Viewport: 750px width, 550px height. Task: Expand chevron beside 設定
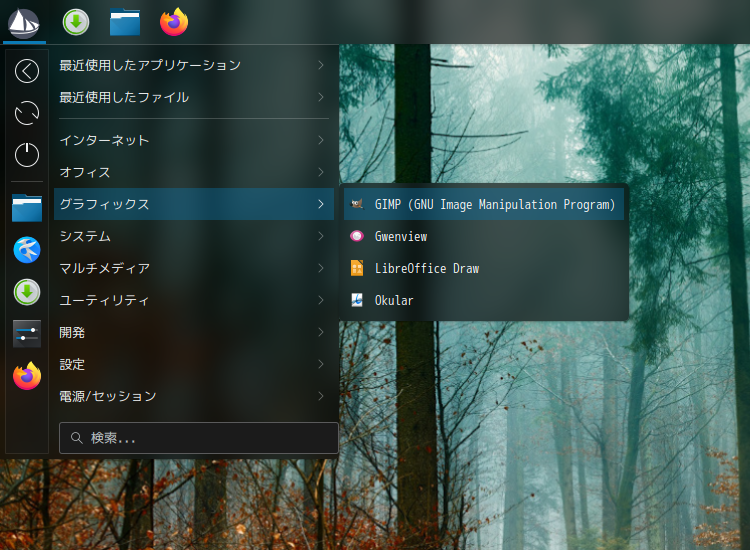321,364
